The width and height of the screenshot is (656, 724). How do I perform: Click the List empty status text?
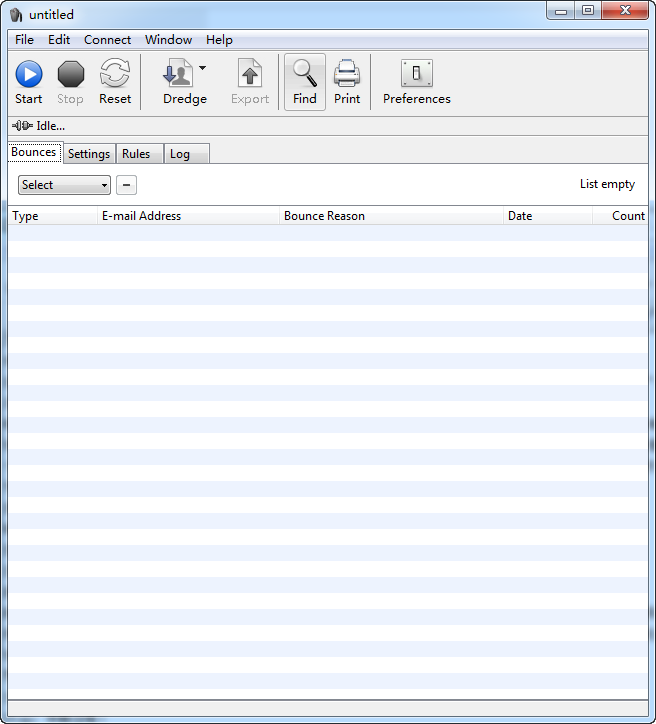point(607,184)
